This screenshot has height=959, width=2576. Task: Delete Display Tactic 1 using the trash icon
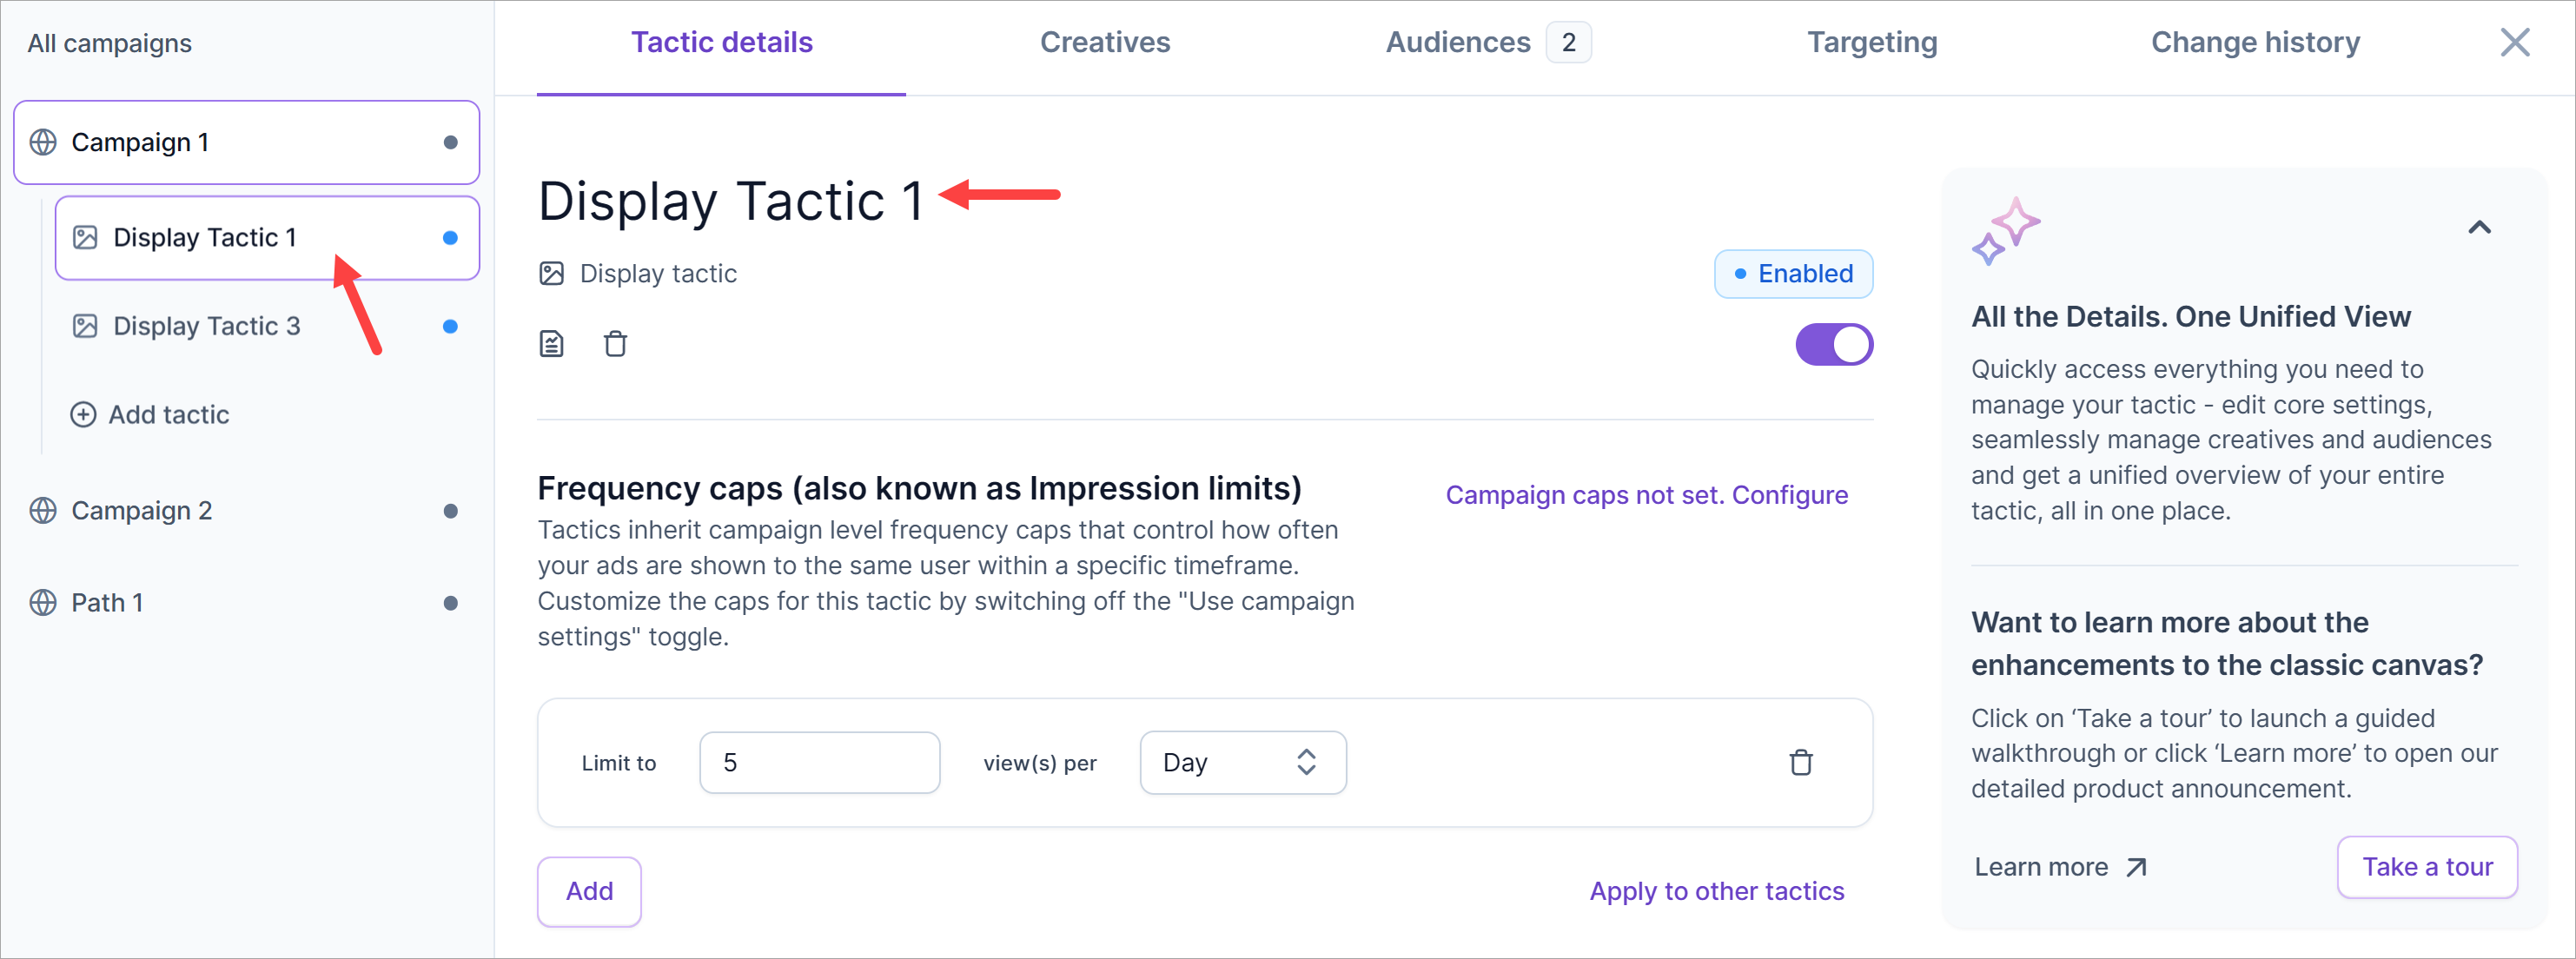[x=615, y=344]
